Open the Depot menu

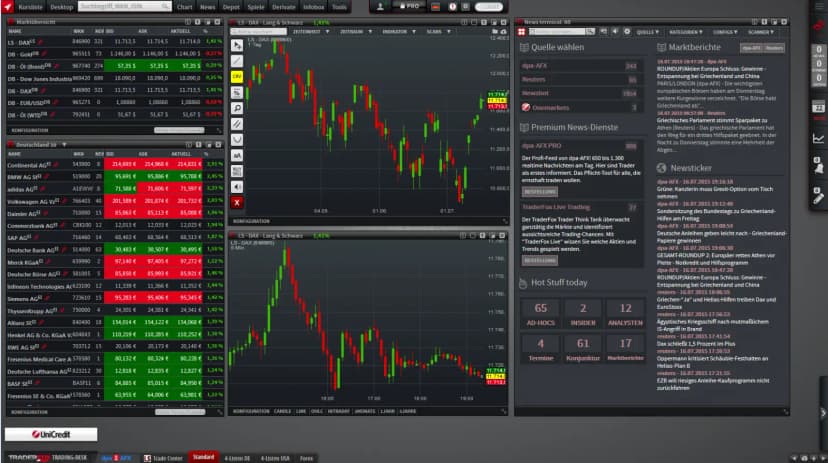coord(231,7)
